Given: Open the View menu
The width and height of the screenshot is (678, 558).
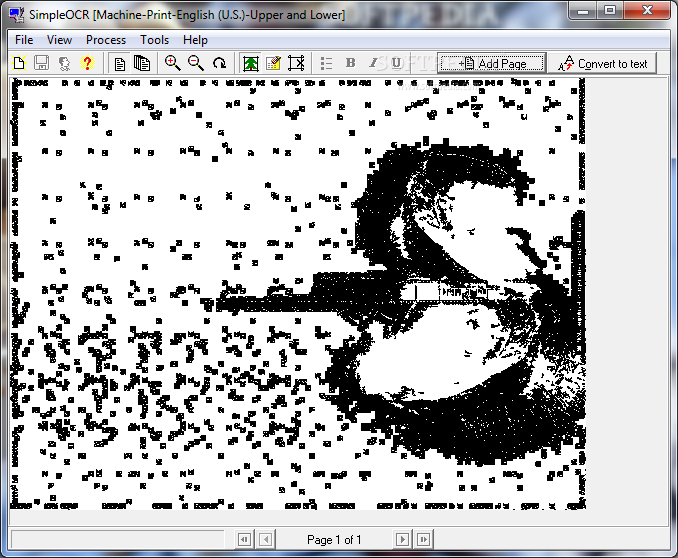Looking at the screenshot, I should [59, 40].
